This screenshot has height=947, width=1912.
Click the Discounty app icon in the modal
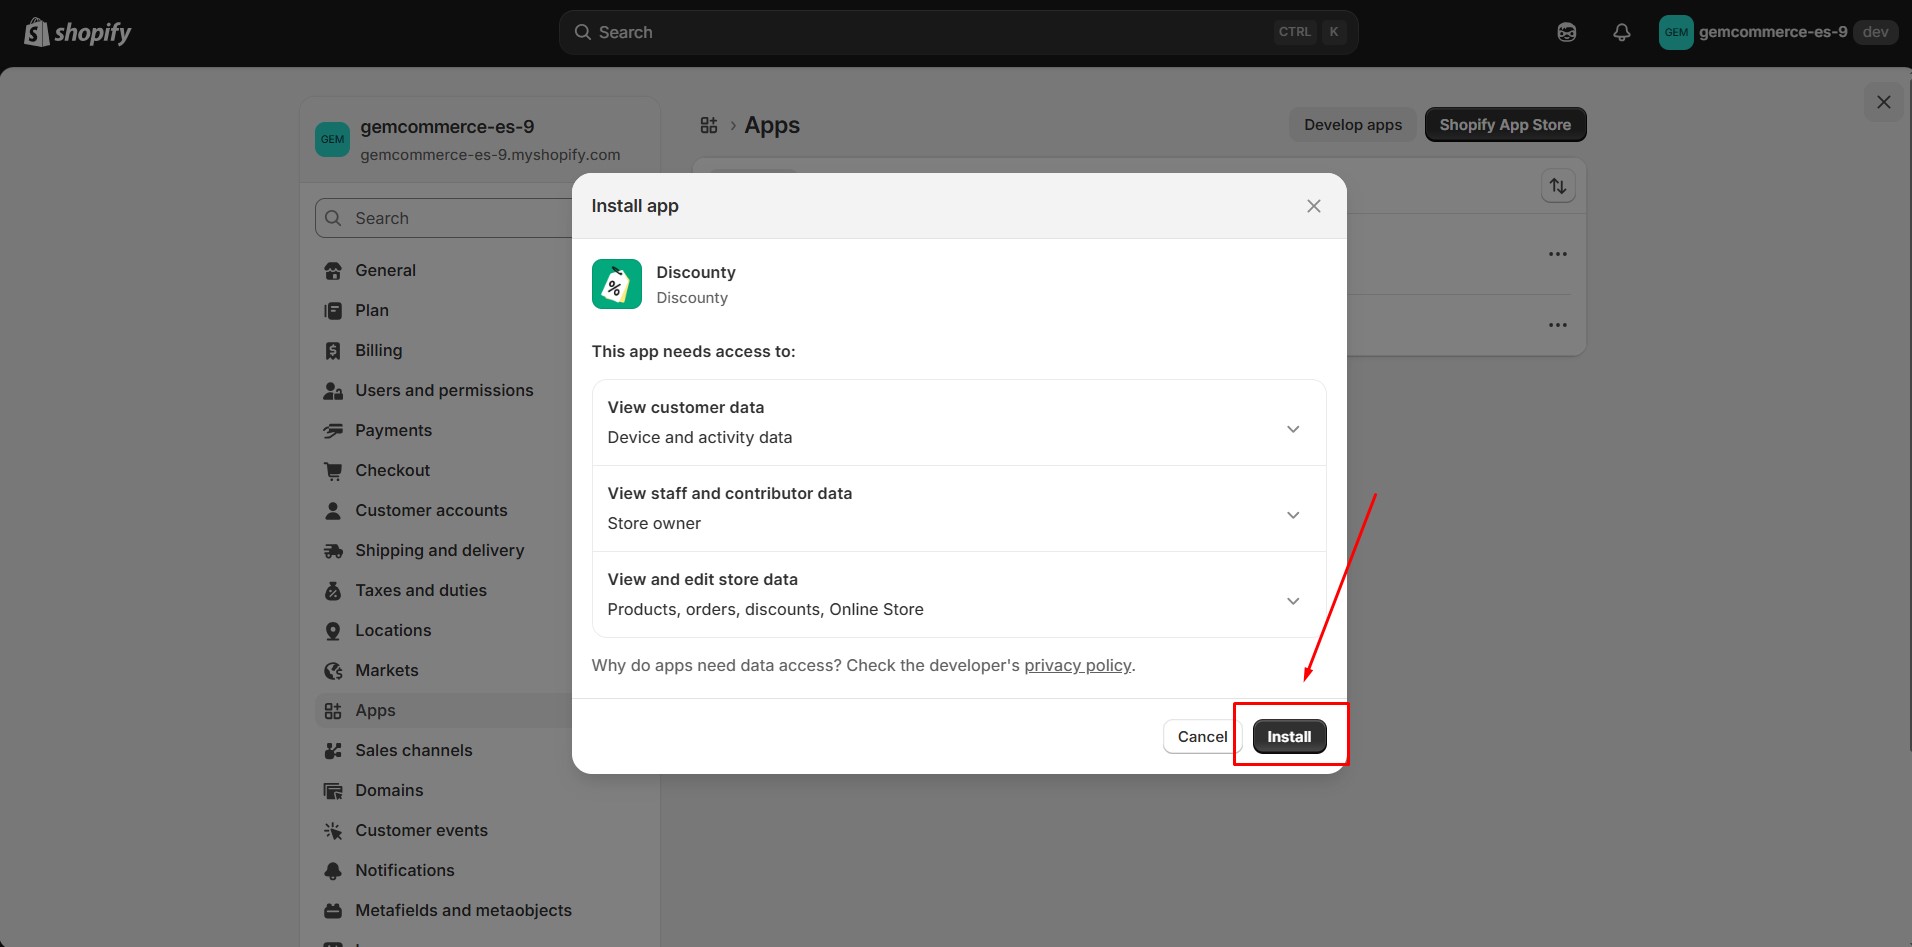[x=616, y=284]
